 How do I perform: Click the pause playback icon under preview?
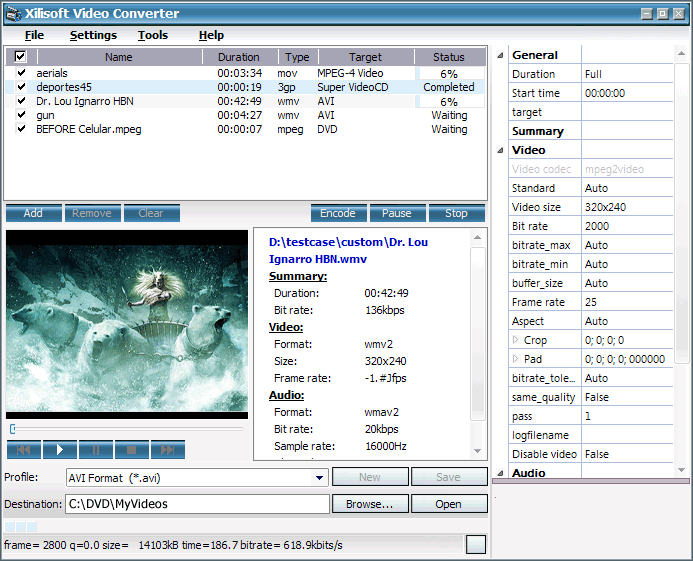(x=96, y=450)
